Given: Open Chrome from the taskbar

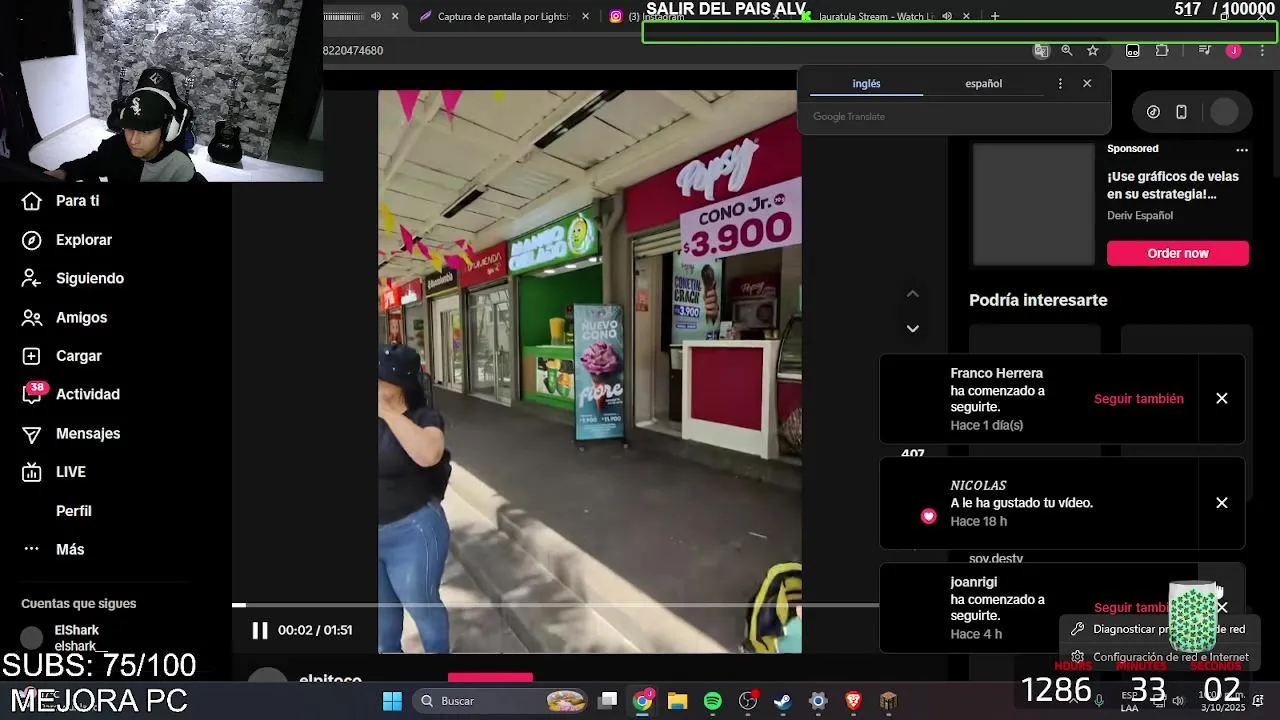Looking at the screenshot, I should coord(642,701).
